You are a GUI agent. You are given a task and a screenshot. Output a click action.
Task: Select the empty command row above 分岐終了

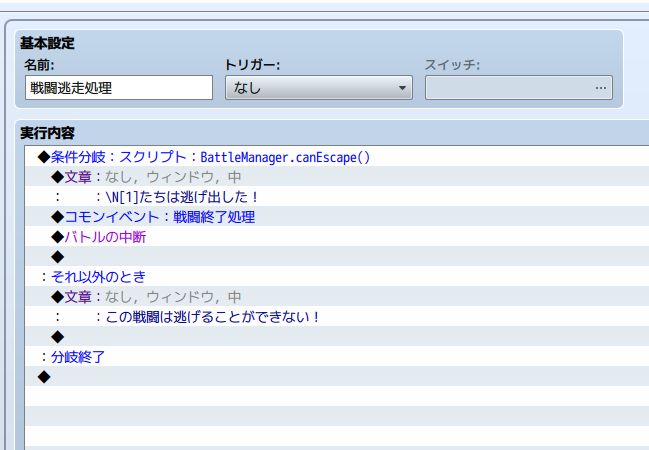click(x=337, y=337)
